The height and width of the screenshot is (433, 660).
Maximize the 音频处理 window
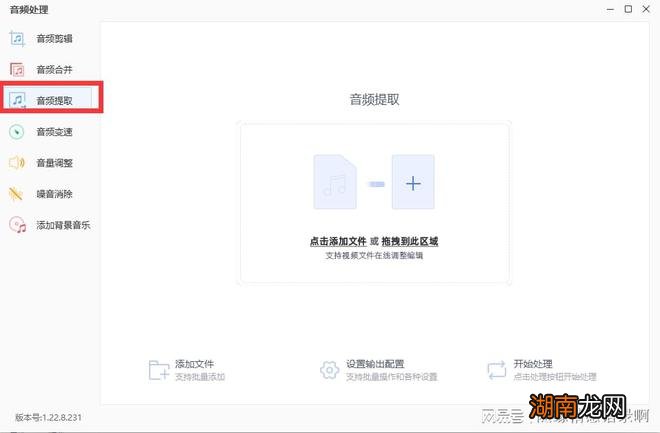(628, 9)
